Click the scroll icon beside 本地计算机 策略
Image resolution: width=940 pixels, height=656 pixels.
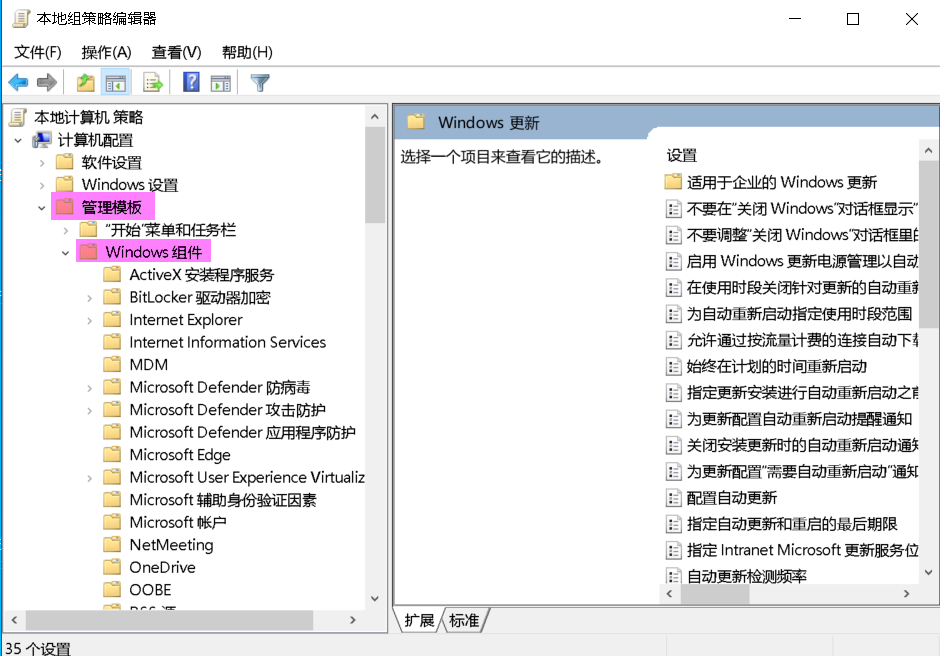(18, 117)
